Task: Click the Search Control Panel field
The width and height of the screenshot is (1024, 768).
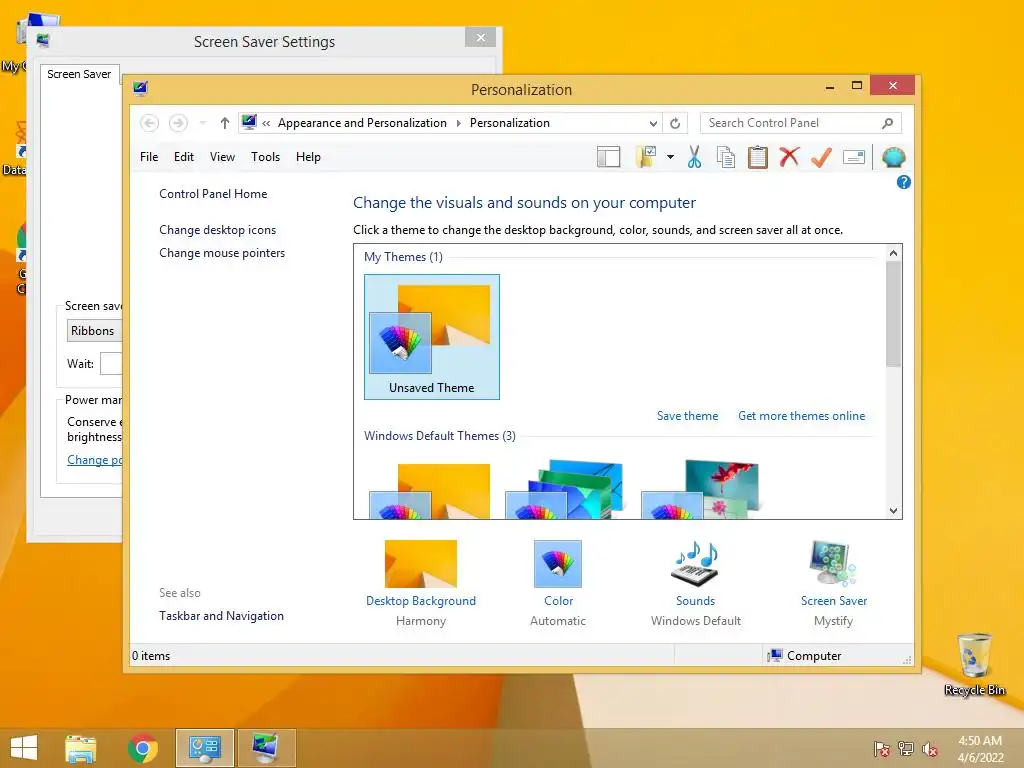Action: [801, 123]
